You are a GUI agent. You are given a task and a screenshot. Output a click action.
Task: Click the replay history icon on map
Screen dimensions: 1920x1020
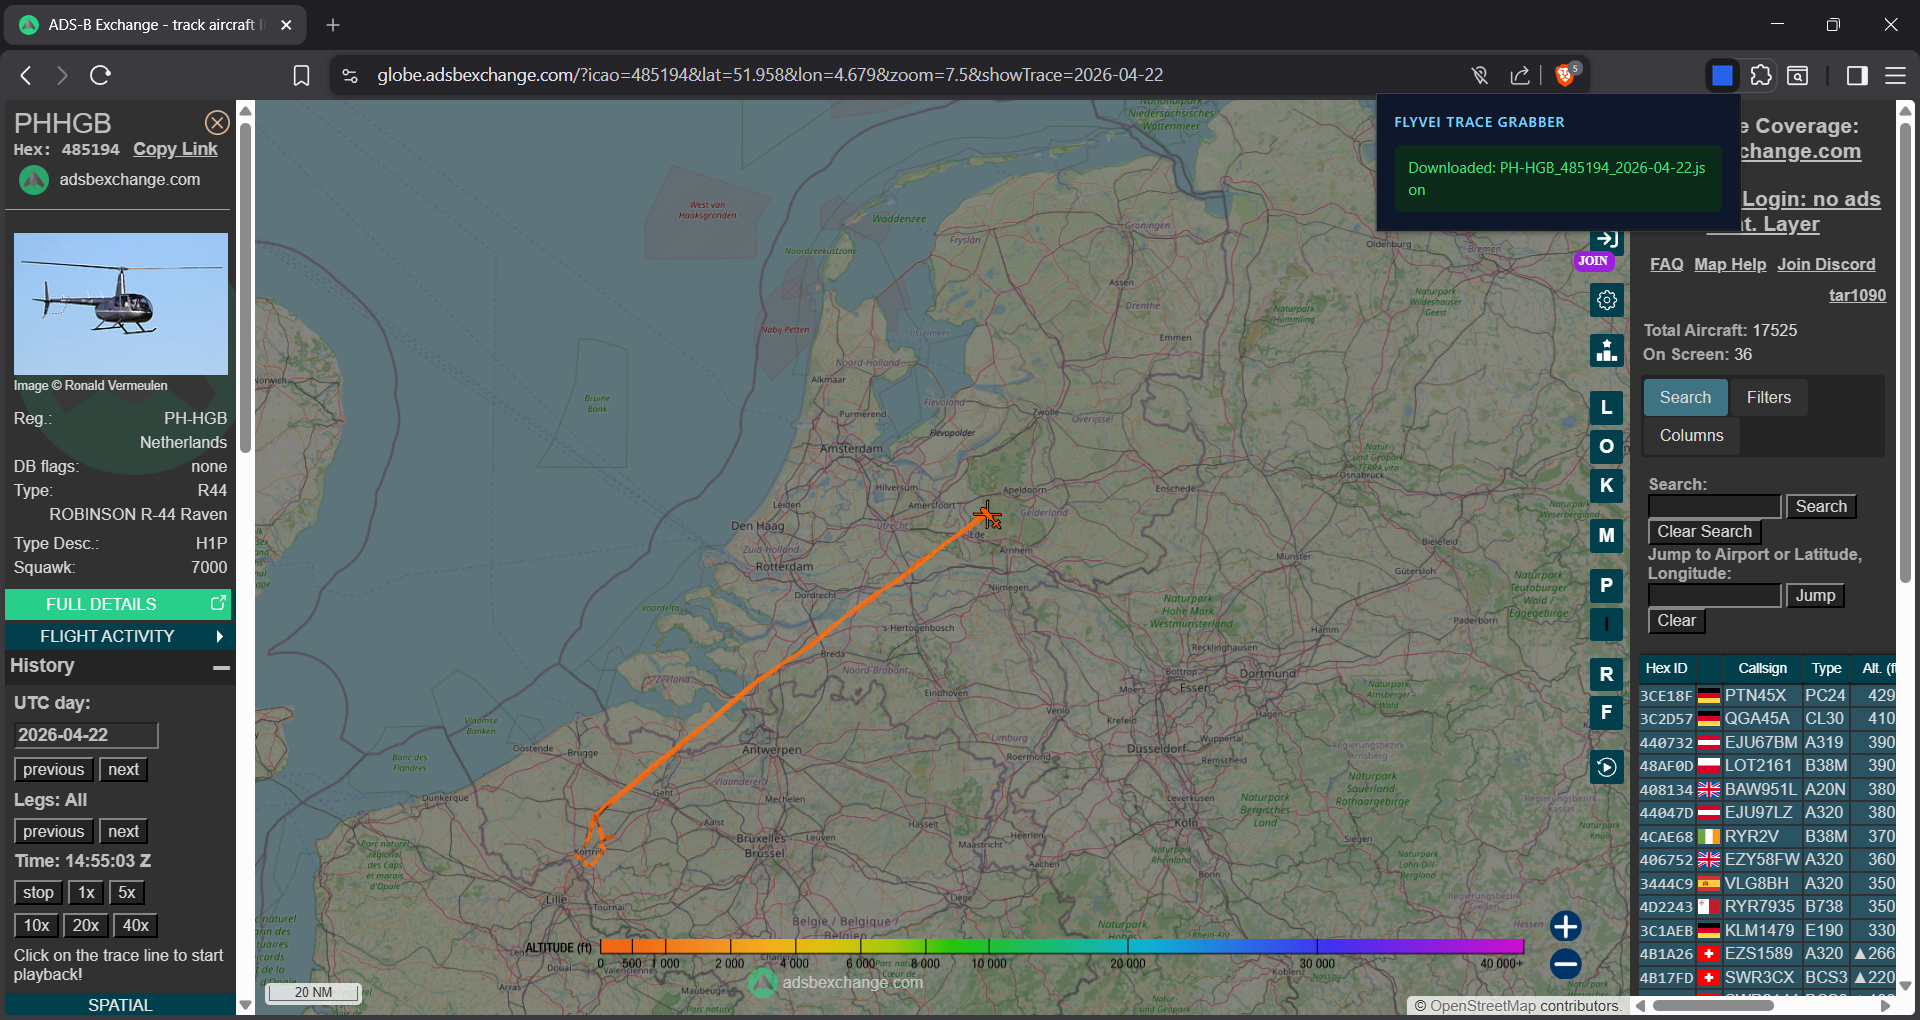pyautogui.click(x=1607, y=767)
